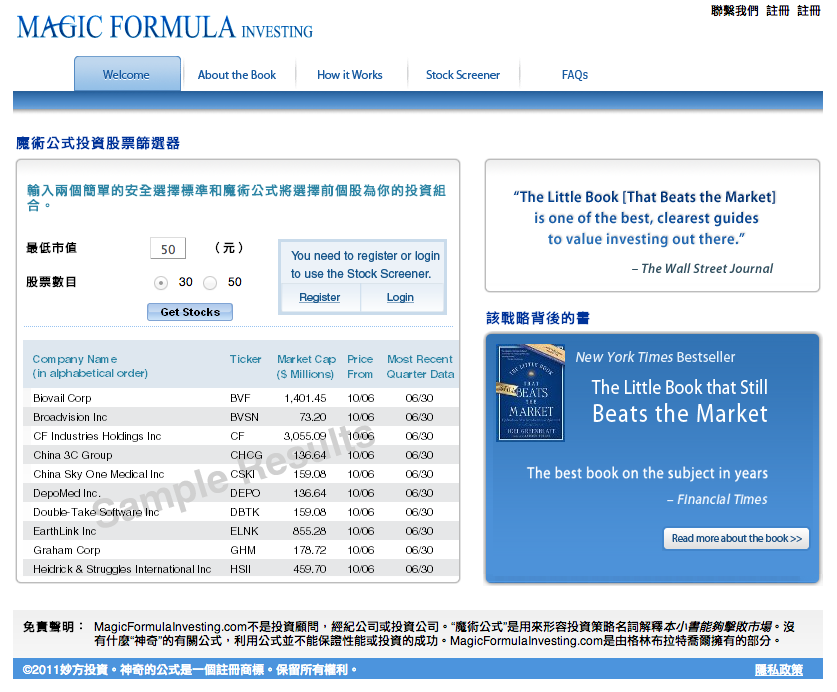Navigate to the FAQs tab
This screenshot has height=692, width=837.
[x=575, y=75]
